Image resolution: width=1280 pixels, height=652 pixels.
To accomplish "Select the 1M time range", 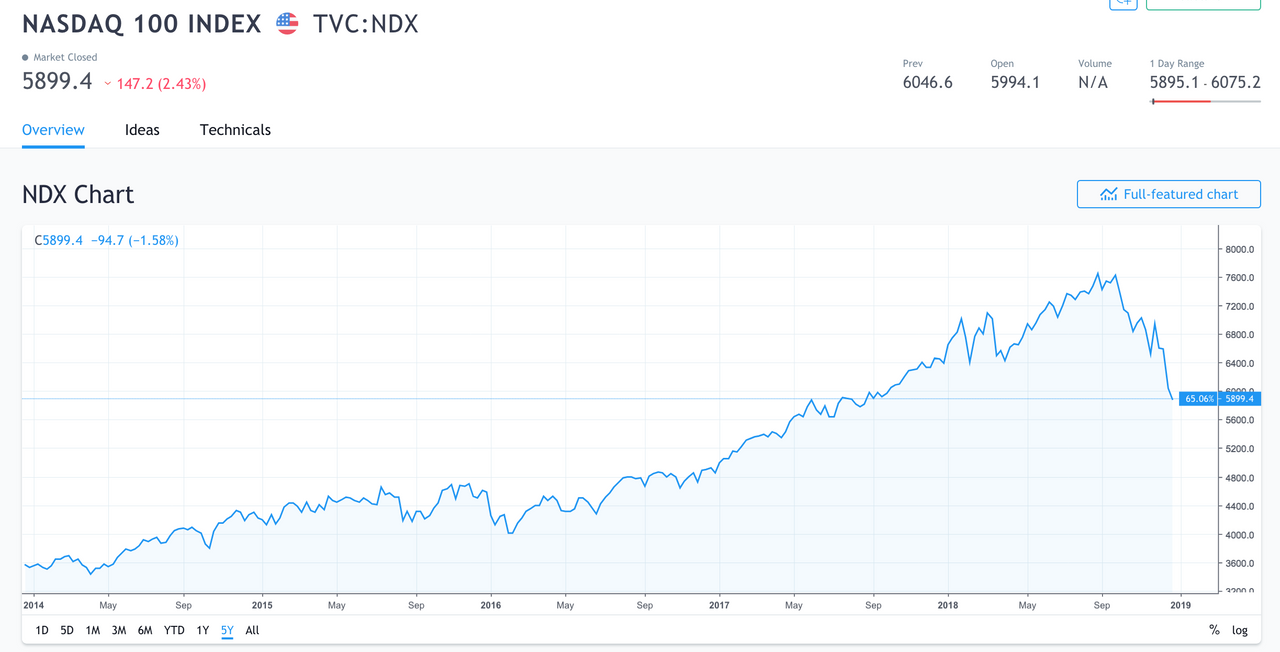I will 92,630.
